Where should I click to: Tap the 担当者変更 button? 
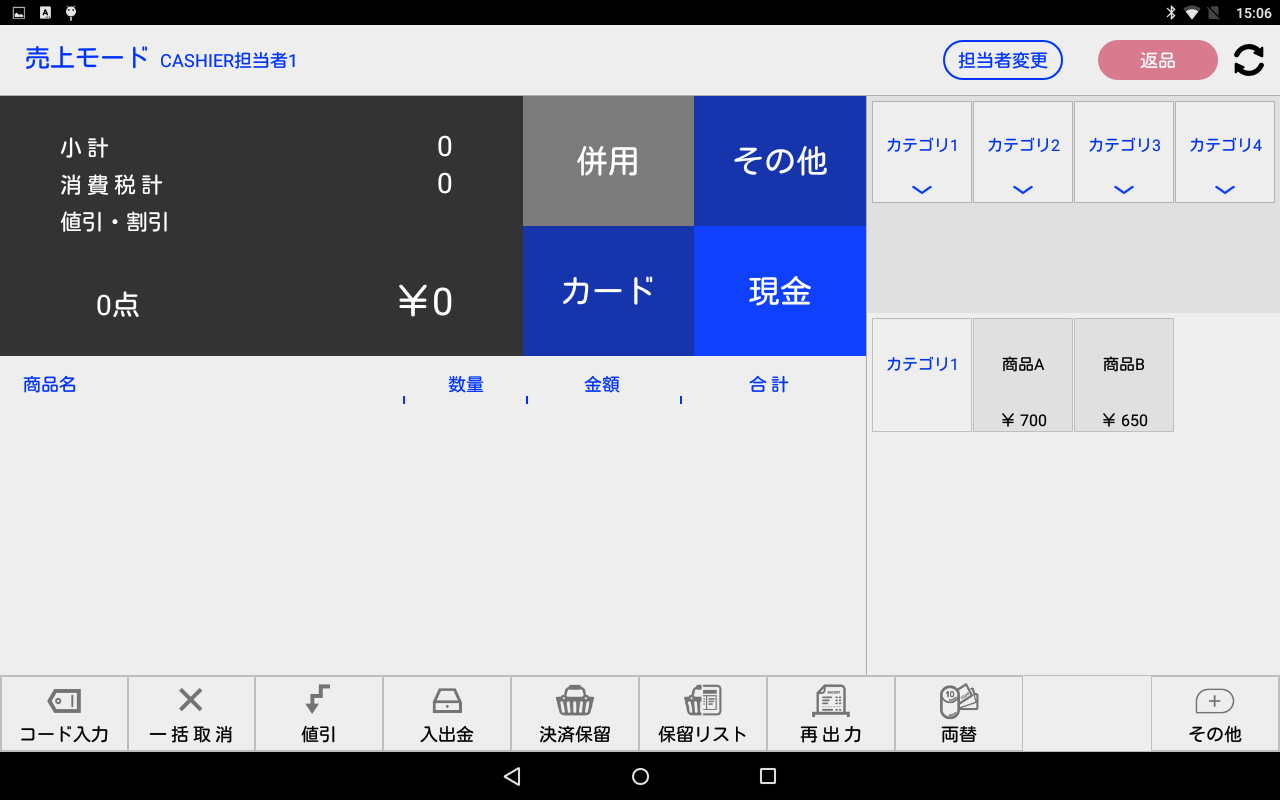pos(1003,60)
